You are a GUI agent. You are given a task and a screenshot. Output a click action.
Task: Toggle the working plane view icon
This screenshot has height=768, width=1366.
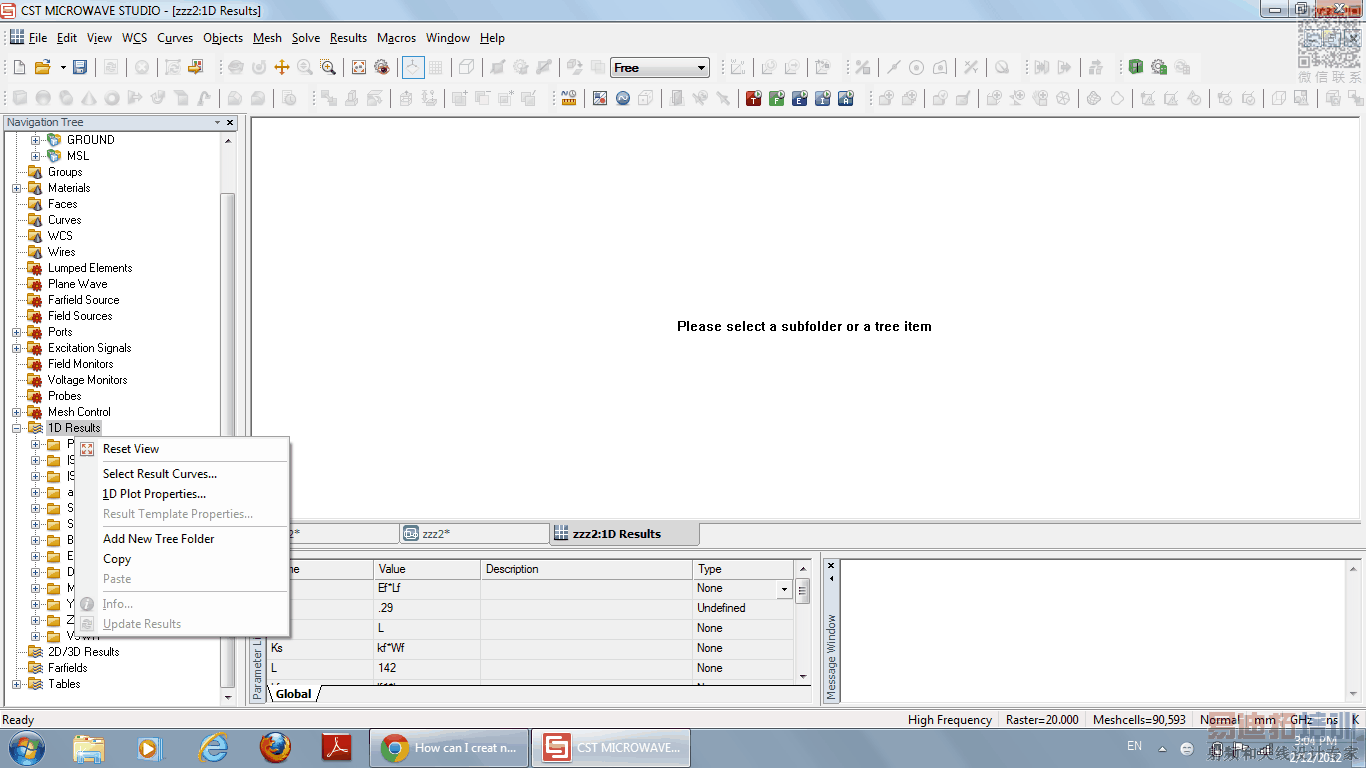click(413, 68)
